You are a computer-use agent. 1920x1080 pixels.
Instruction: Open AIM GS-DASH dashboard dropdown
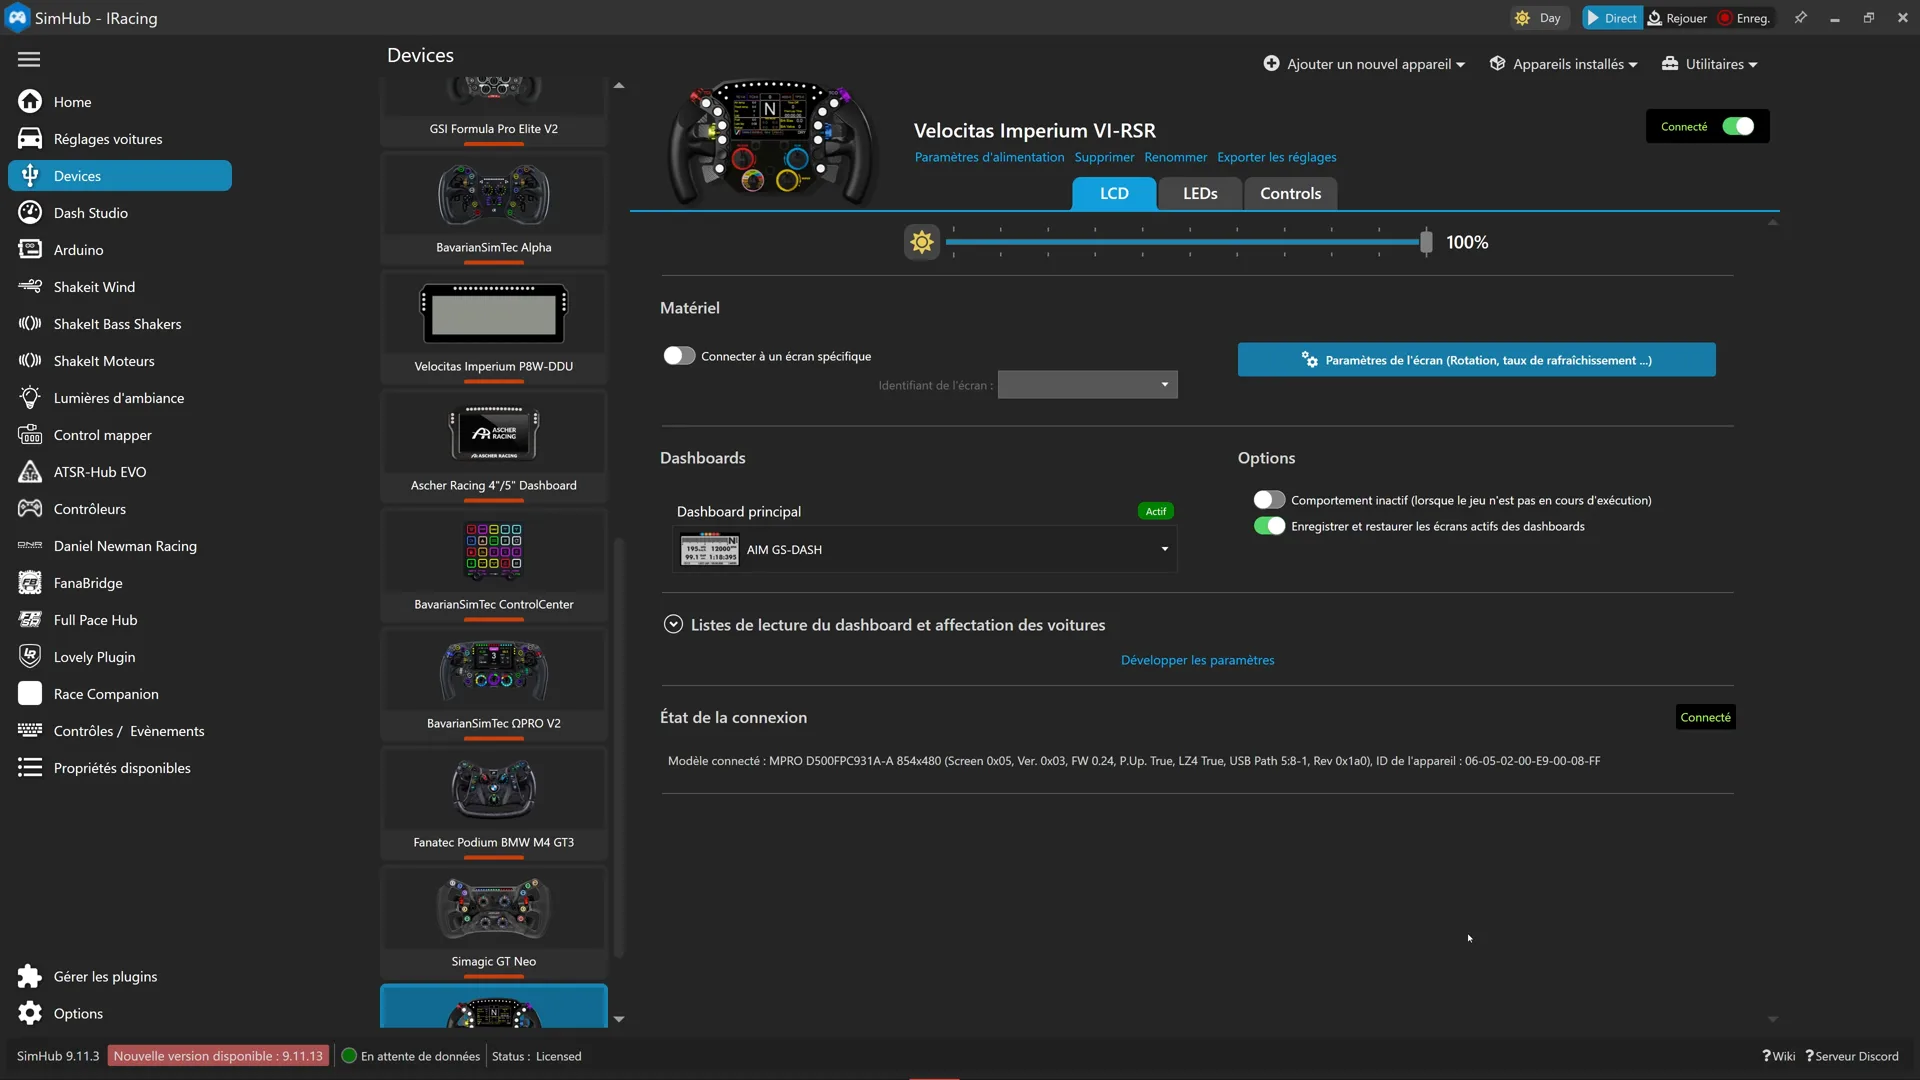(x=925, y=549)
